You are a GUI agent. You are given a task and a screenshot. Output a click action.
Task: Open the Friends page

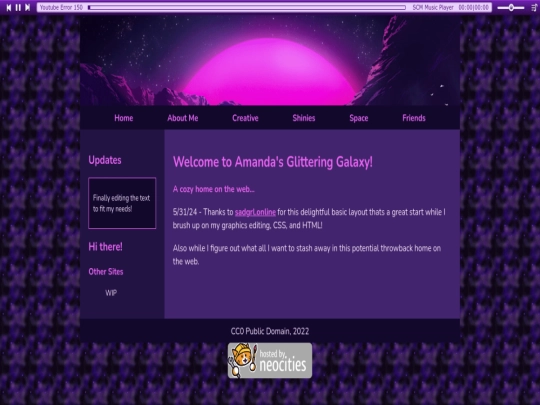coord(414,118)
